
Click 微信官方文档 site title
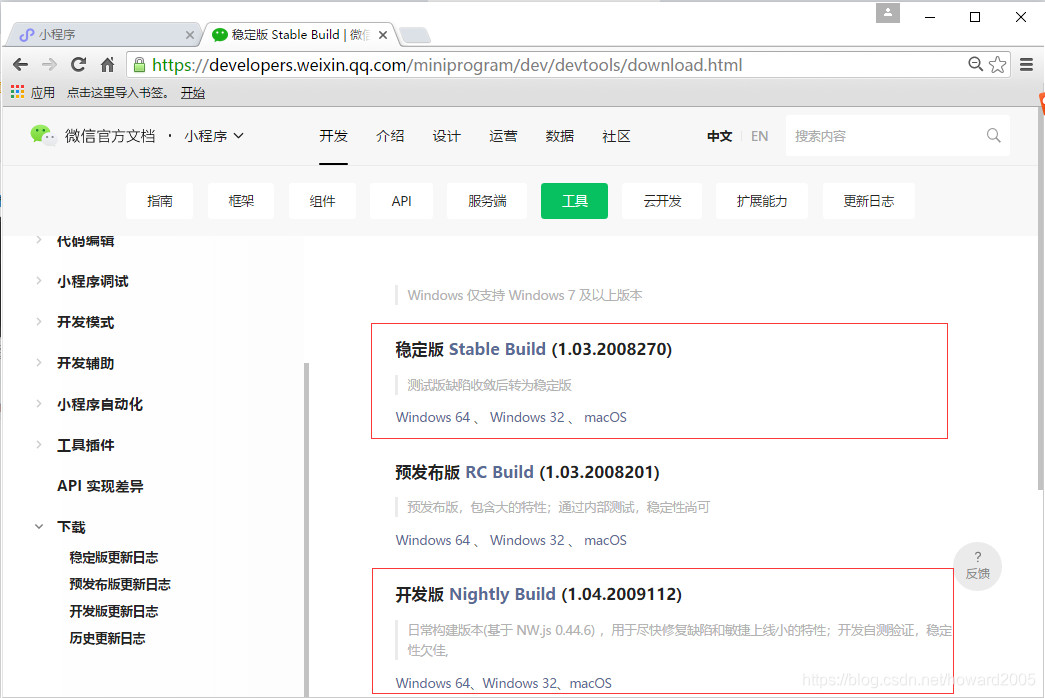(x=110, y=136)
